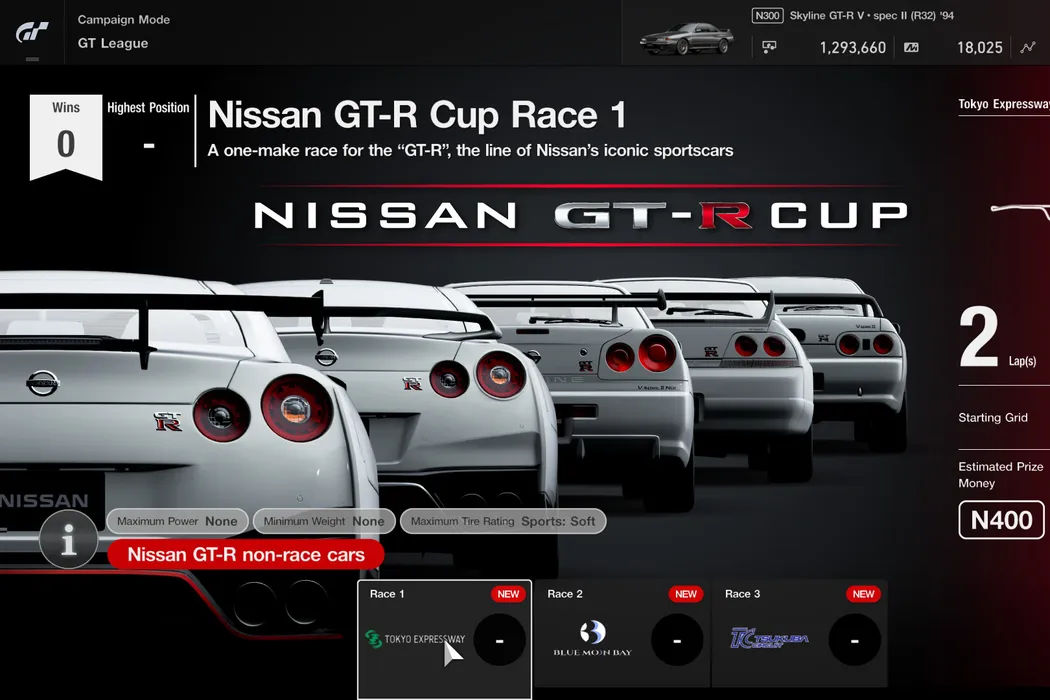Click the Blue Moon Bay track logo
Image resolution: width=1050 pixels, height=700 pixels.
(x=593, y=639)
